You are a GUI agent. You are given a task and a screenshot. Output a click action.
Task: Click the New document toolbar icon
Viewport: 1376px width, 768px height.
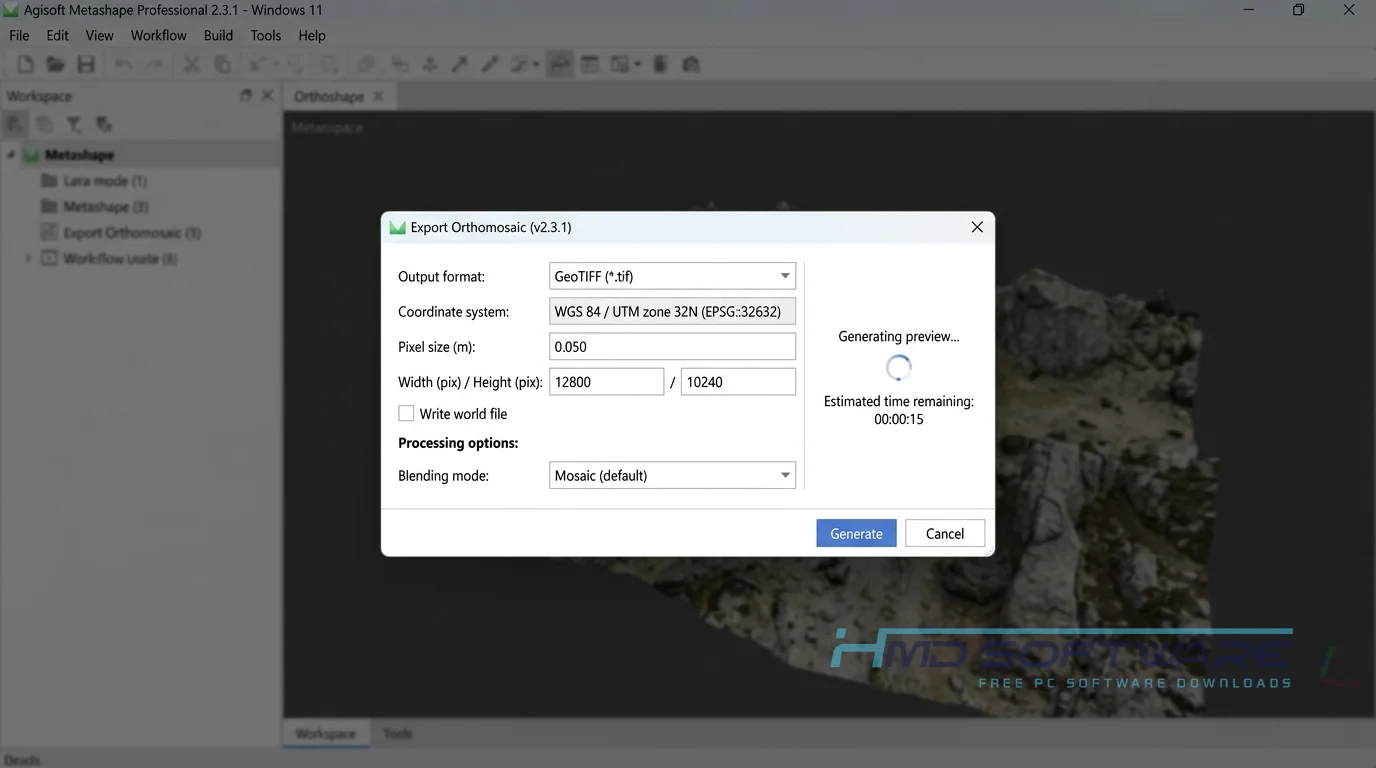click(x=25, y=64)
